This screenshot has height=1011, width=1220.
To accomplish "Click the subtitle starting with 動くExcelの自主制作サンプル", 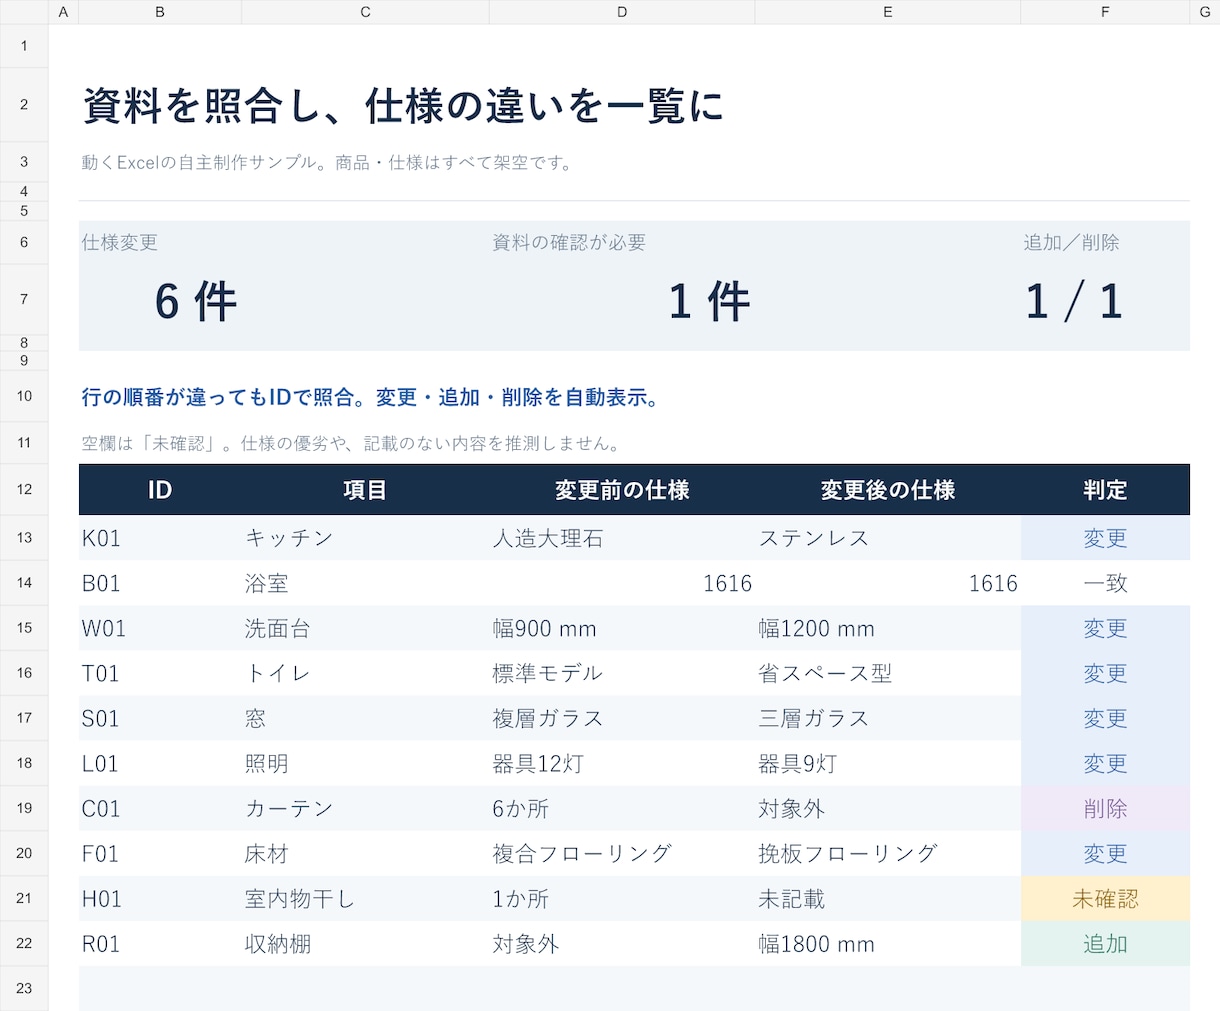I will (x=329, y=162).
